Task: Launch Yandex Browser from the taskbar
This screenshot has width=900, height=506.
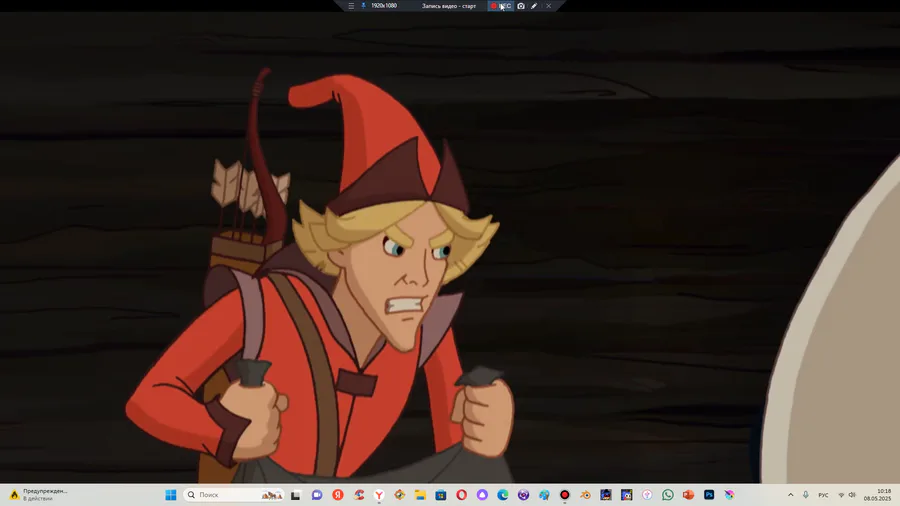Action: click(379, 495)
